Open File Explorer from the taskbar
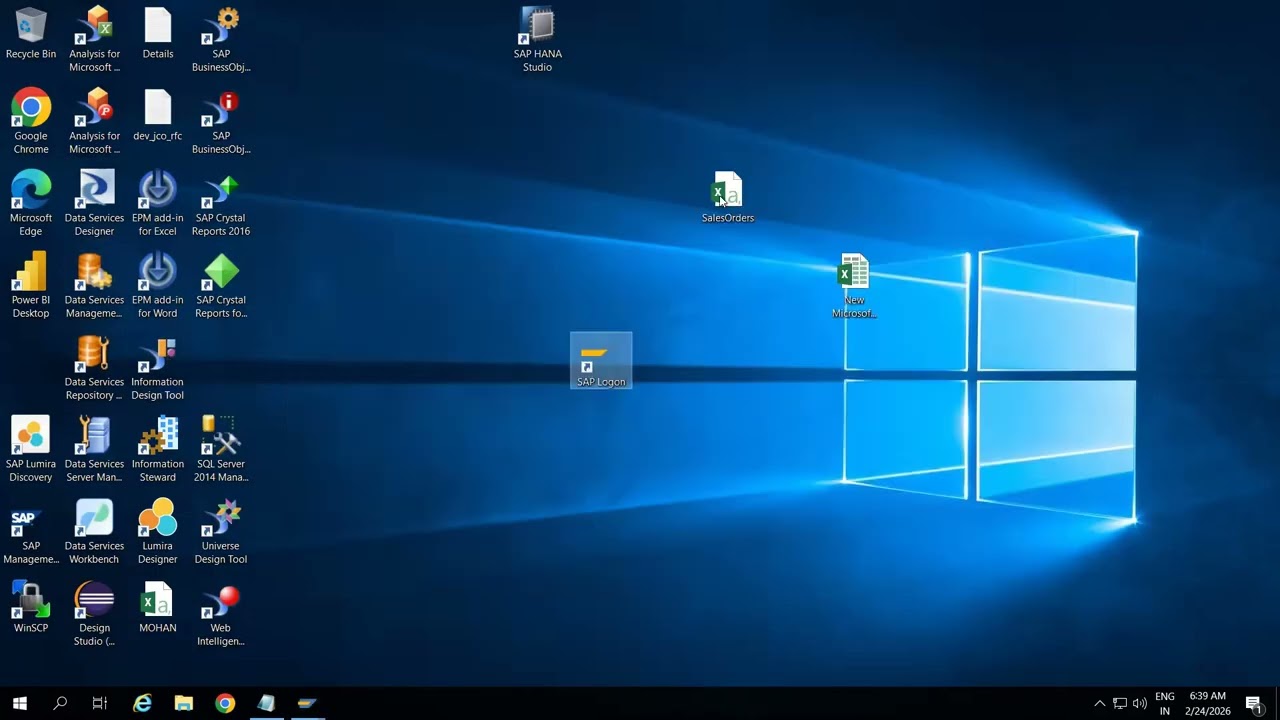Viewport: 1280px width, 720px height. click(x=184, y=703)
